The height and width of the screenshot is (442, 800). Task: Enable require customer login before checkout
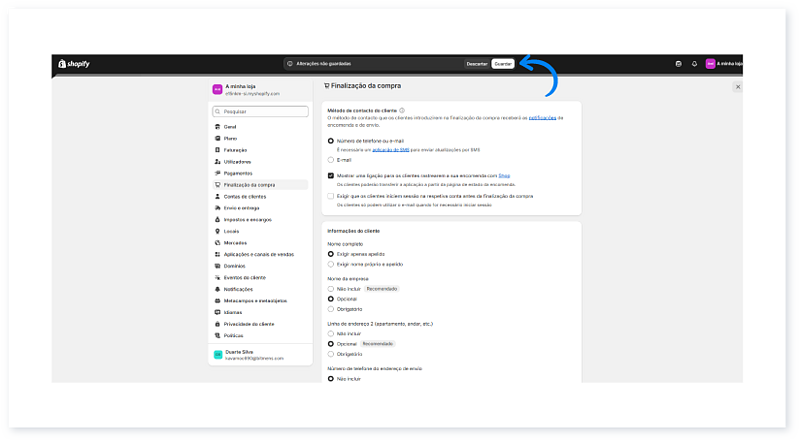(331, 196)
